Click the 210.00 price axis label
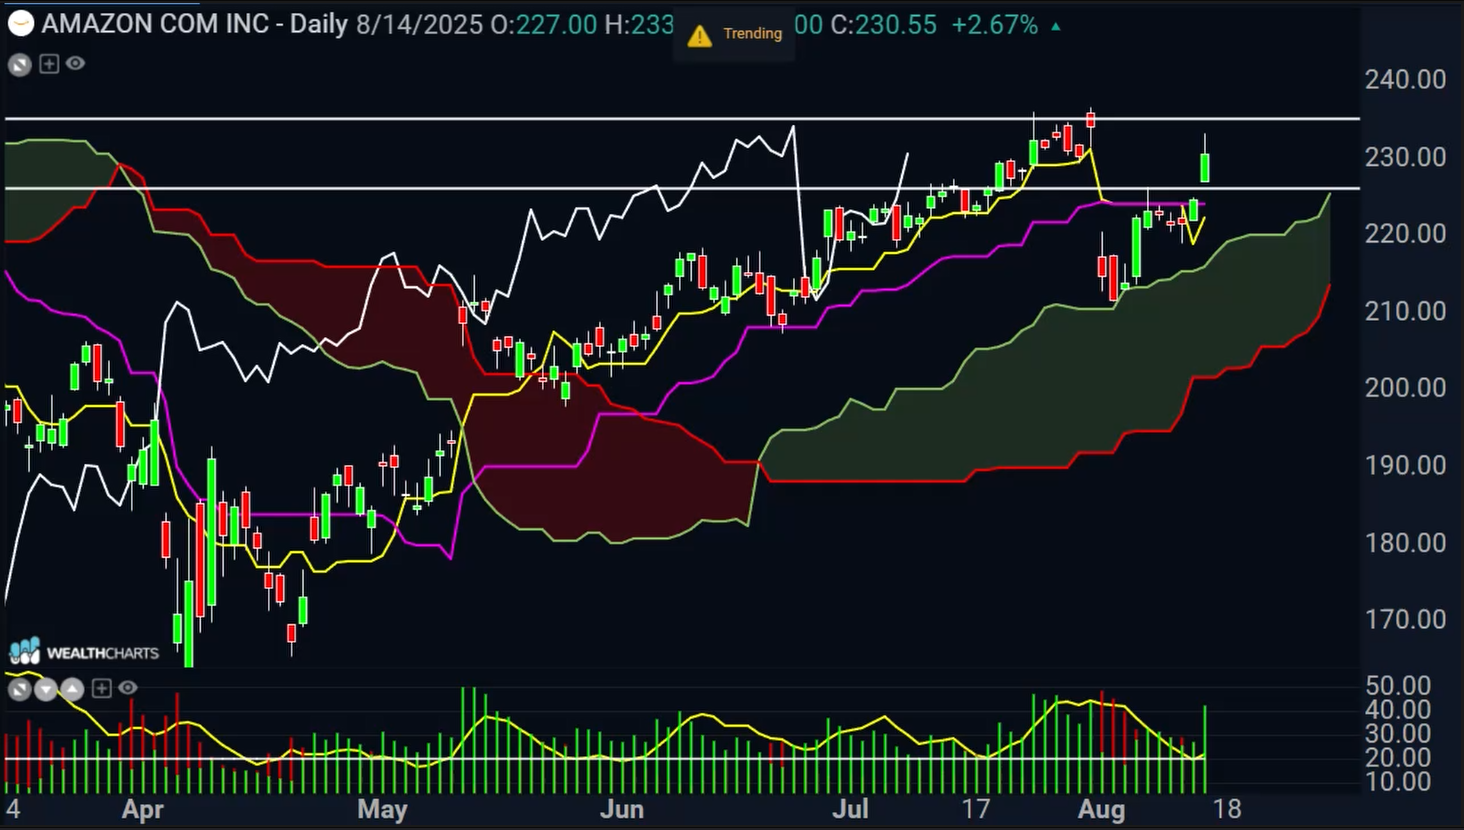This screenshot has width=1464, height=830. point(1405,311)
